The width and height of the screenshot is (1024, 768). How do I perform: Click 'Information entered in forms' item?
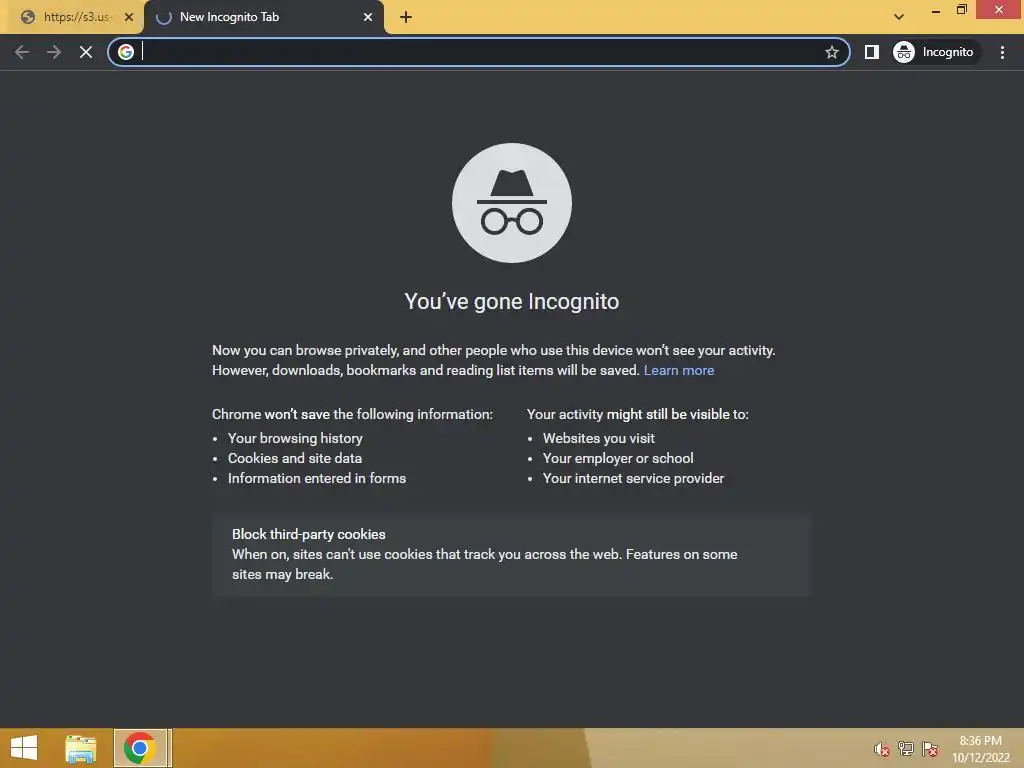click(317, 479)
